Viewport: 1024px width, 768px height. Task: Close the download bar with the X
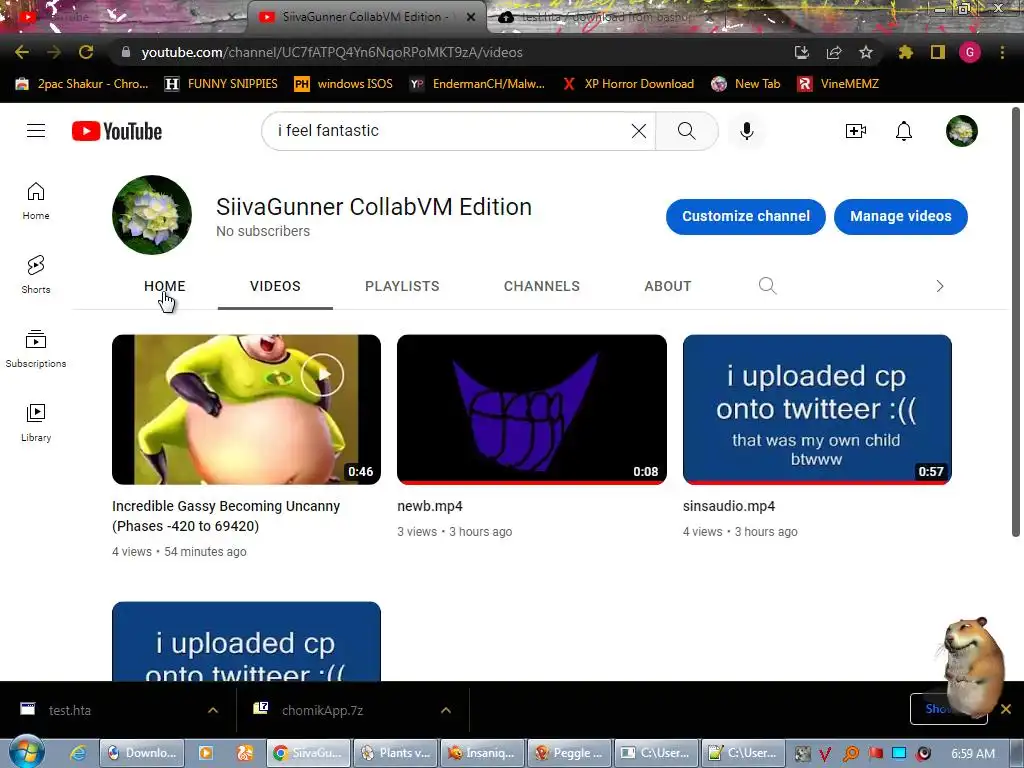tap(1006, 709)
